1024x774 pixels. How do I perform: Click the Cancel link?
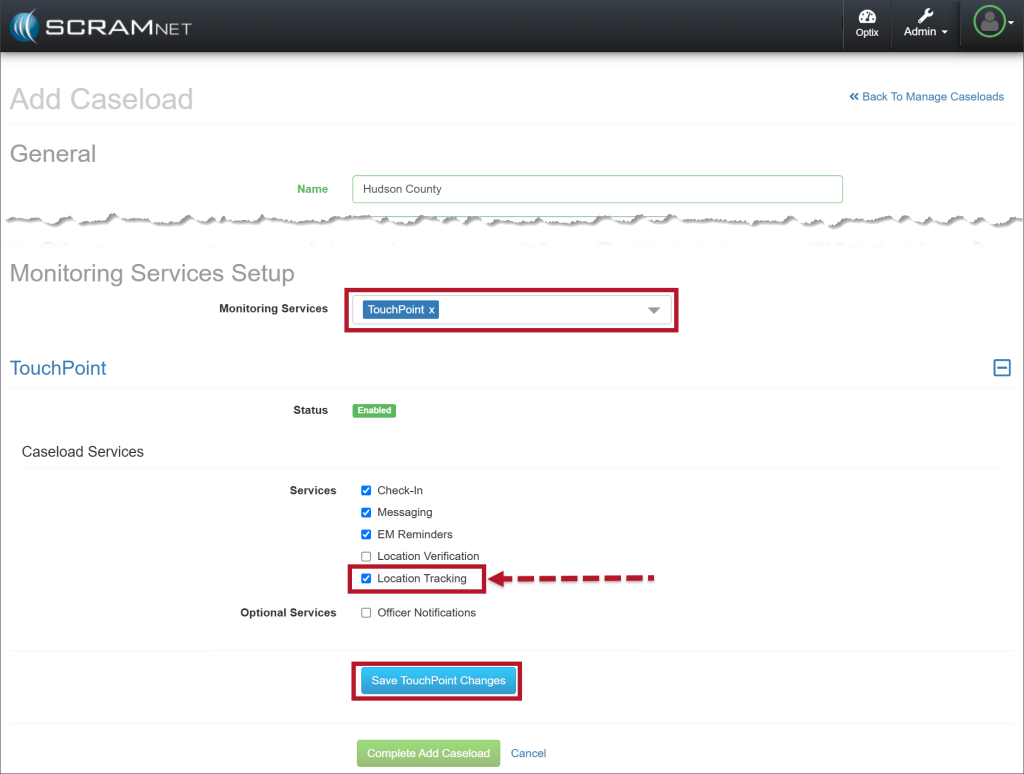[528, 753]
